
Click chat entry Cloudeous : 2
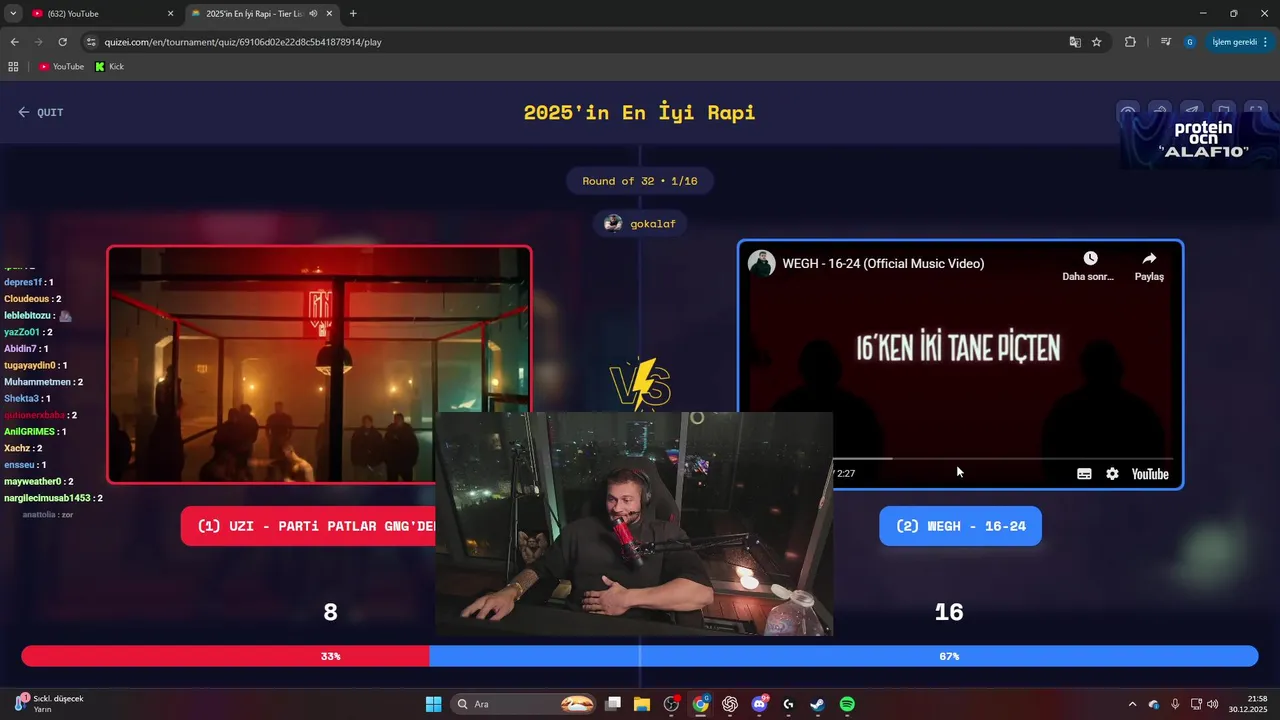(x=33, y=299)
